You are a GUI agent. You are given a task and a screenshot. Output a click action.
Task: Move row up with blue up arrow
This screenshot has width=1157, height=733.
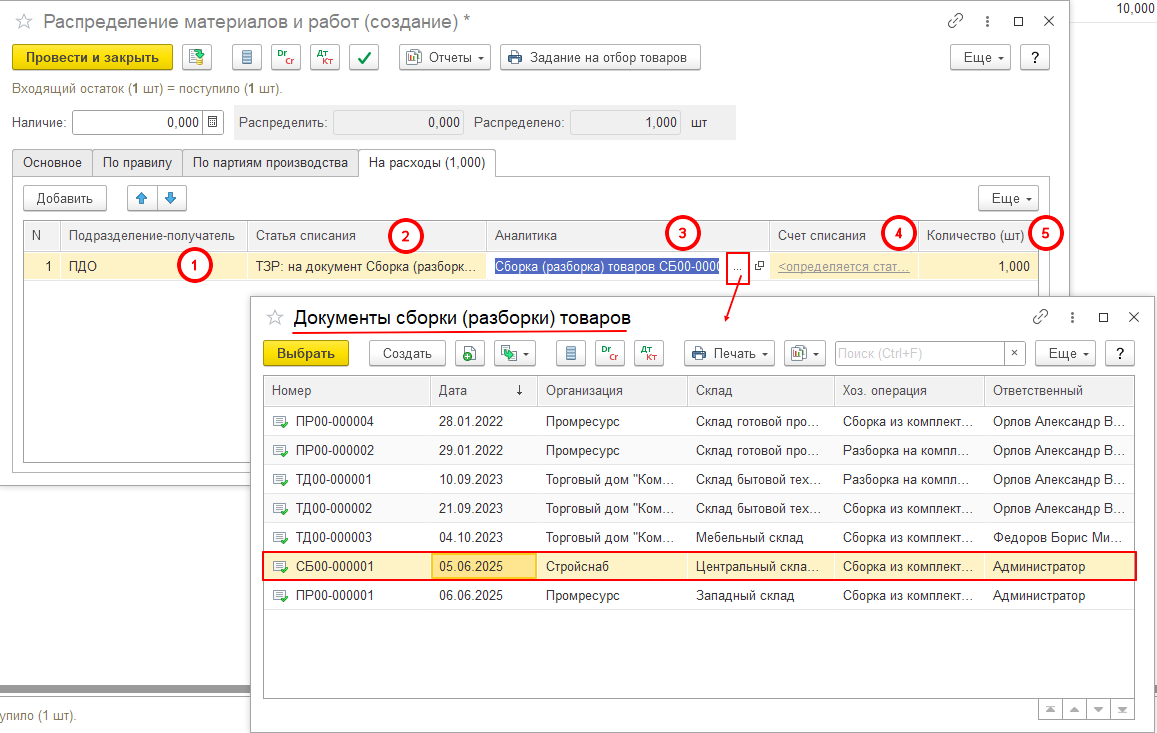coord(142,198)
